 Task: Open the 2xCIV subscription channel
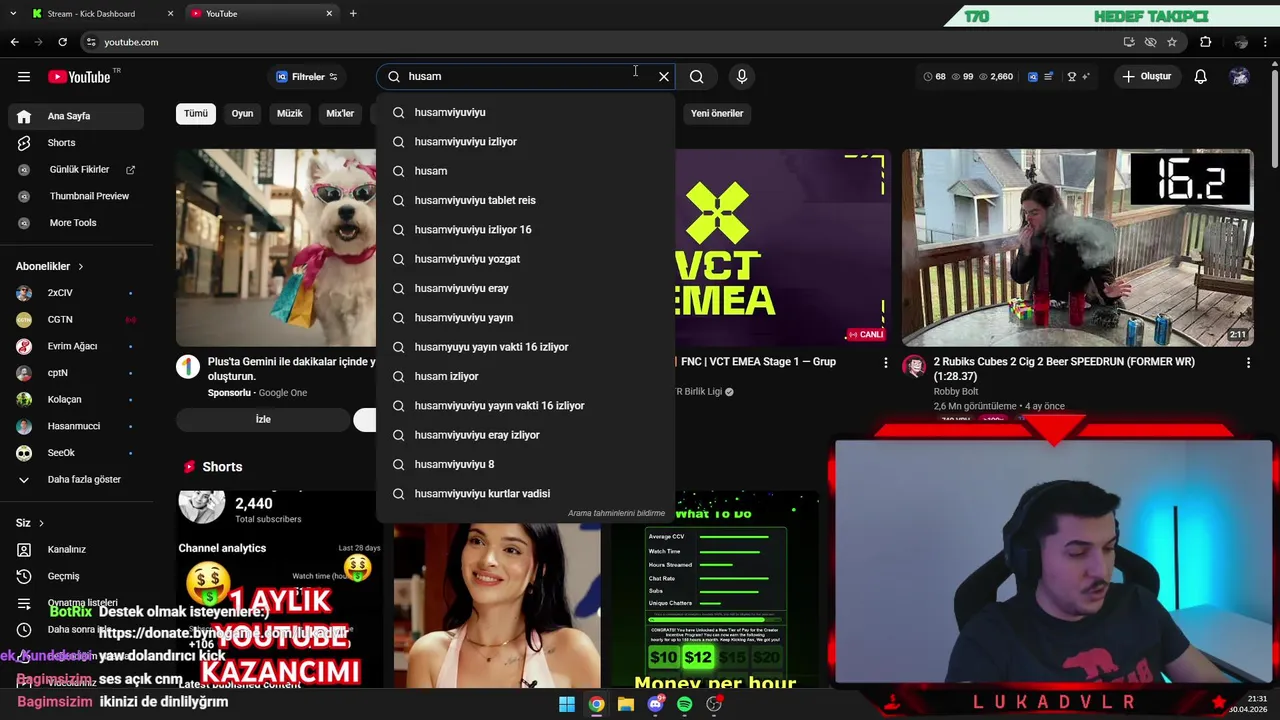pyautogui.click(x=76, y=293)
